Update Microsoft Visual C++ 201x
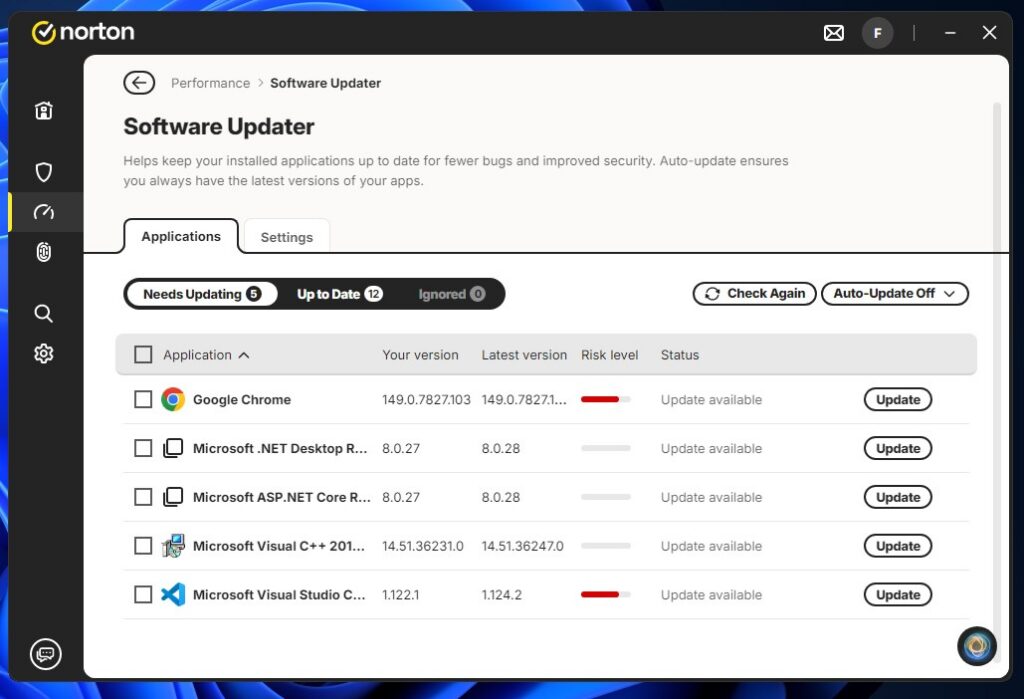 (898, 545)
